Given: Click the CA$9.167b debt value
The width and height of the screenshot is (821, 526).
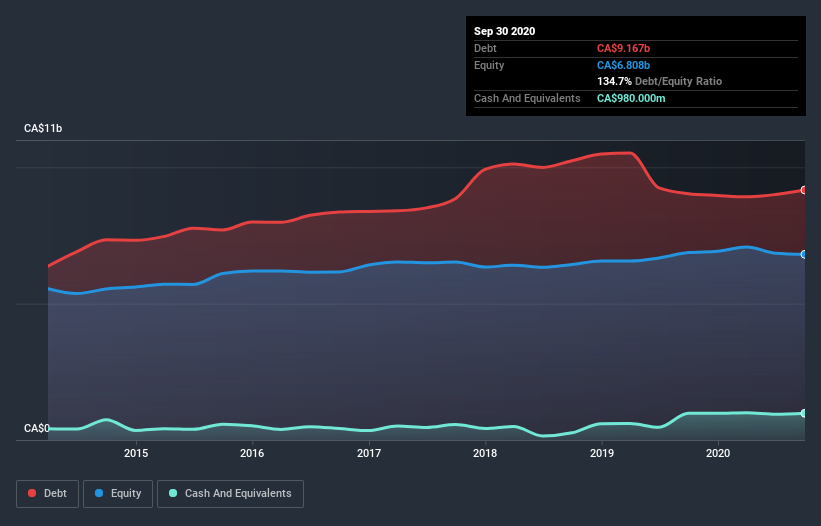Looking at the screenshot, I should (624, 48).
